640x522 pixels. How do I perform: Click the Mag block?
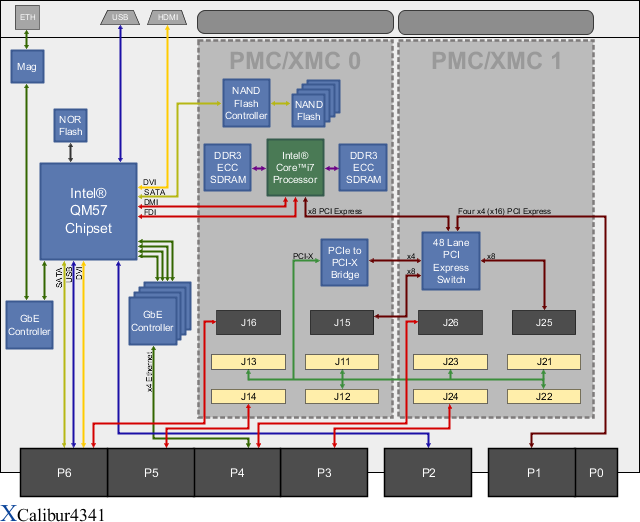[27, 67]
